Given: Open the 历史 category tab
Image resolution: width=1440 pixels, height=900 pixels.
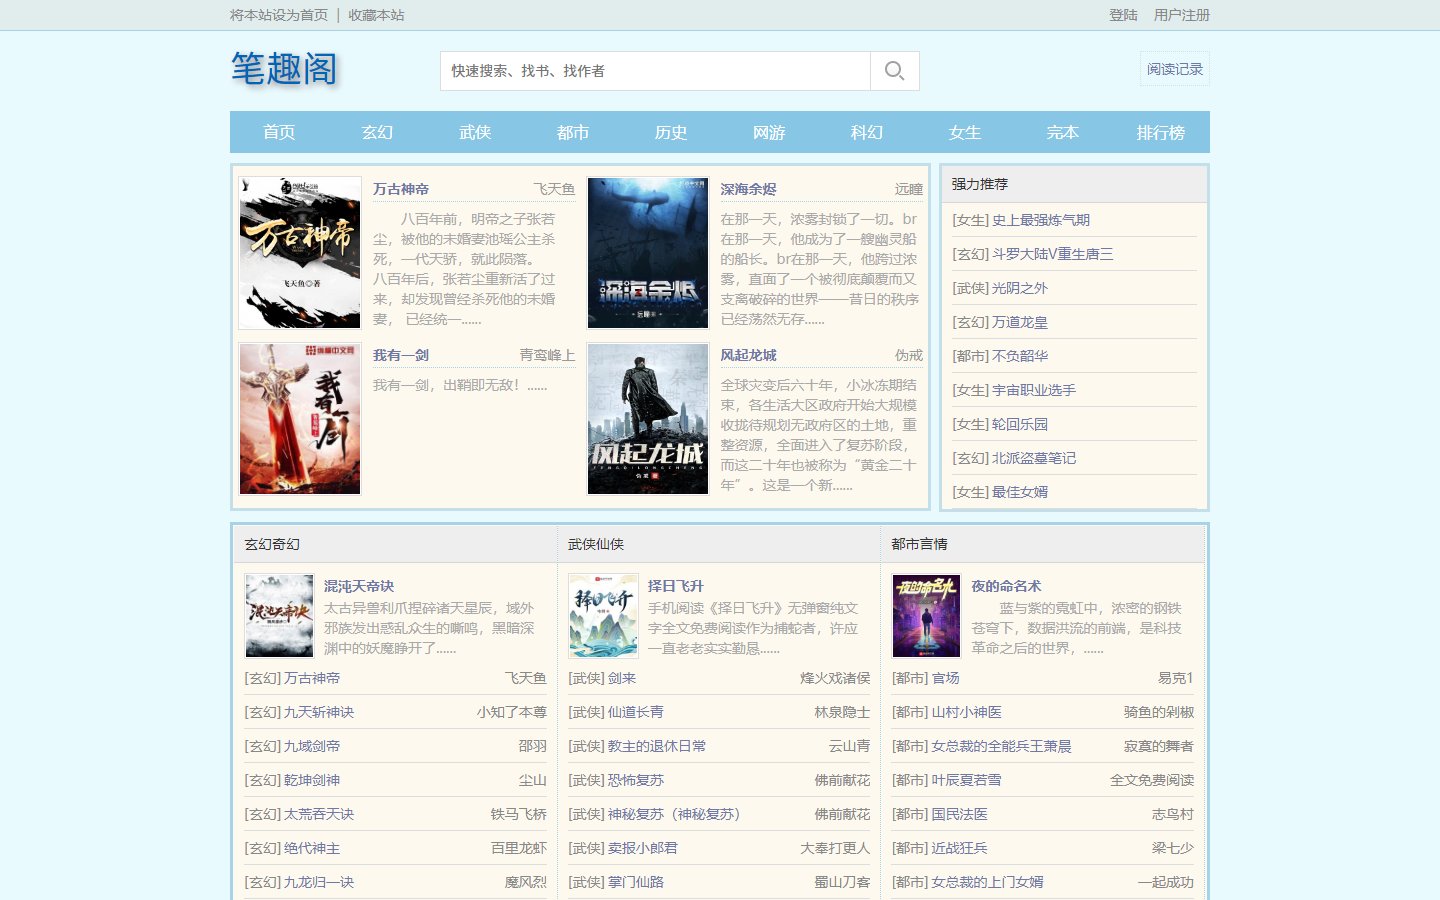Looking at the screenshot, I should click(x=671, y=132).
